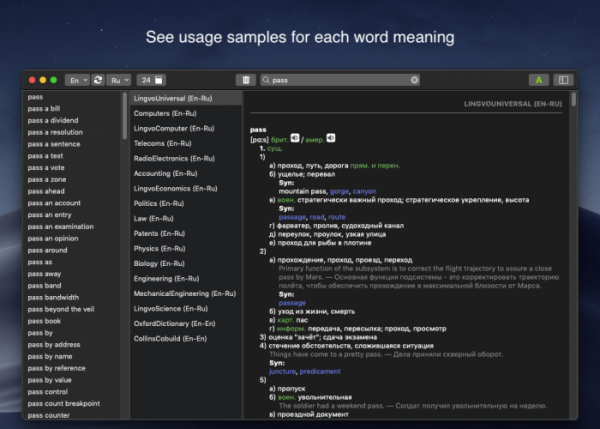Select Computers (En-Ru) dictionary
The image size is (600, 429).
tap(186, 113)
